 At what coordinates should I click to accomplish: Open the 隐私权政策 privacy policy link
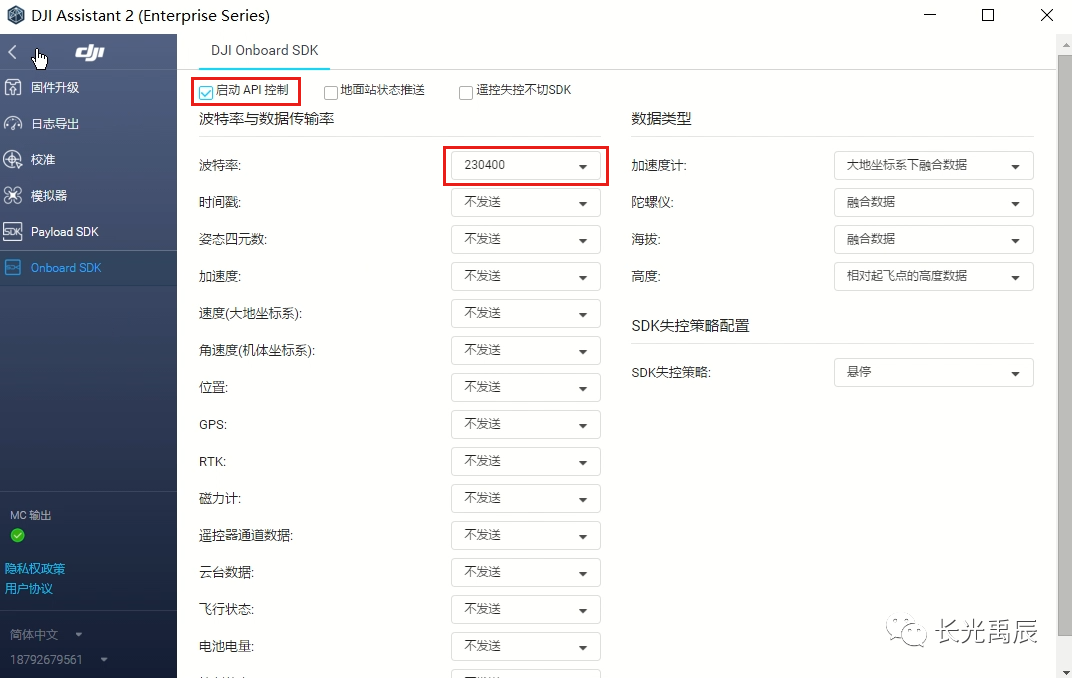coord(35,569)
